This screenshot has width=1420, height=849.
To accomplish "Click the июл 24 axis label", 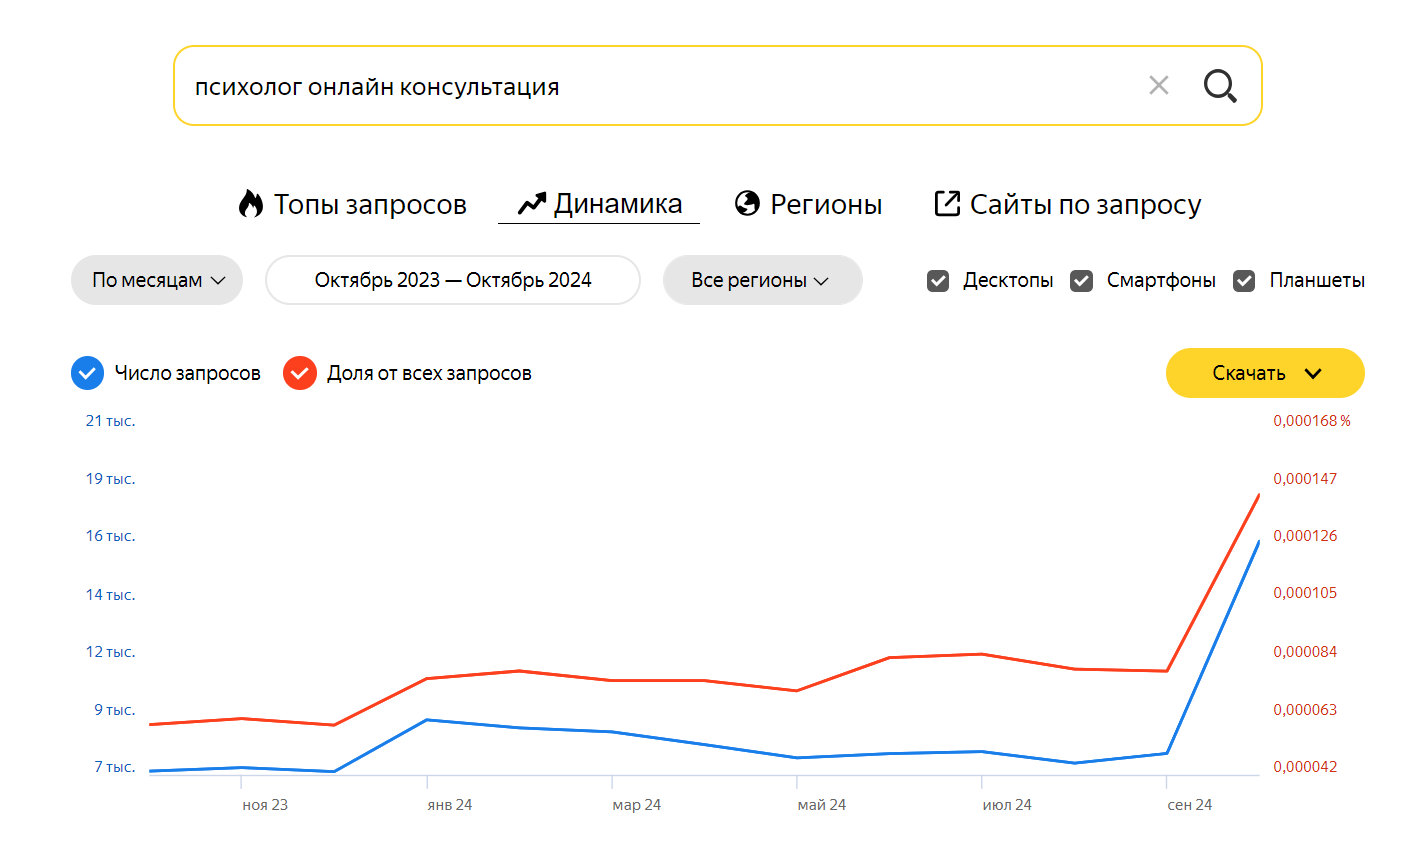I will 1007,805.
